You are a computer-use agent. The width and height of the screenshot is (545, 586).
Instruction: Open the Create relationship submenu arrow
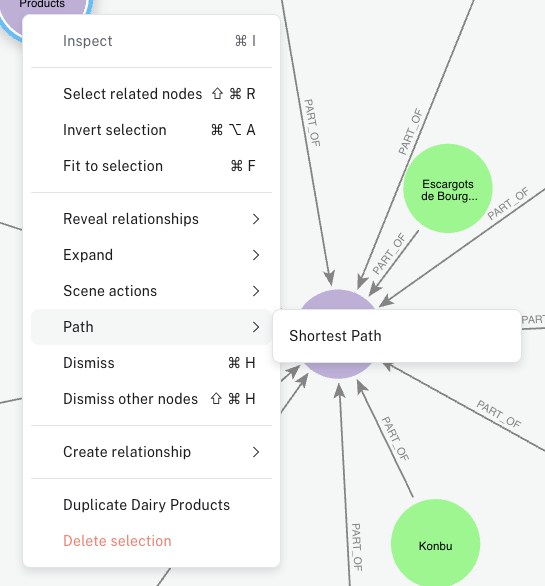tap(256, 452)
